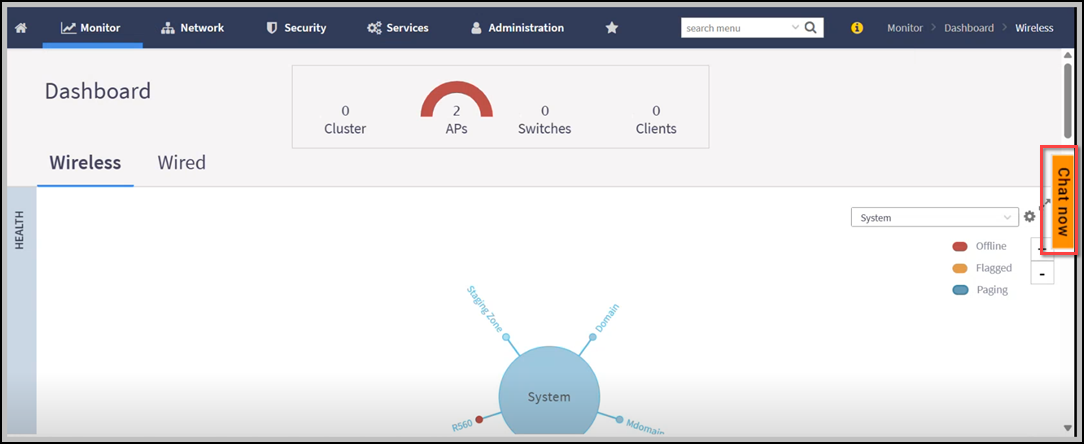
Task: Go to Dashboard breadcrumb
Action: coord(969,28)
